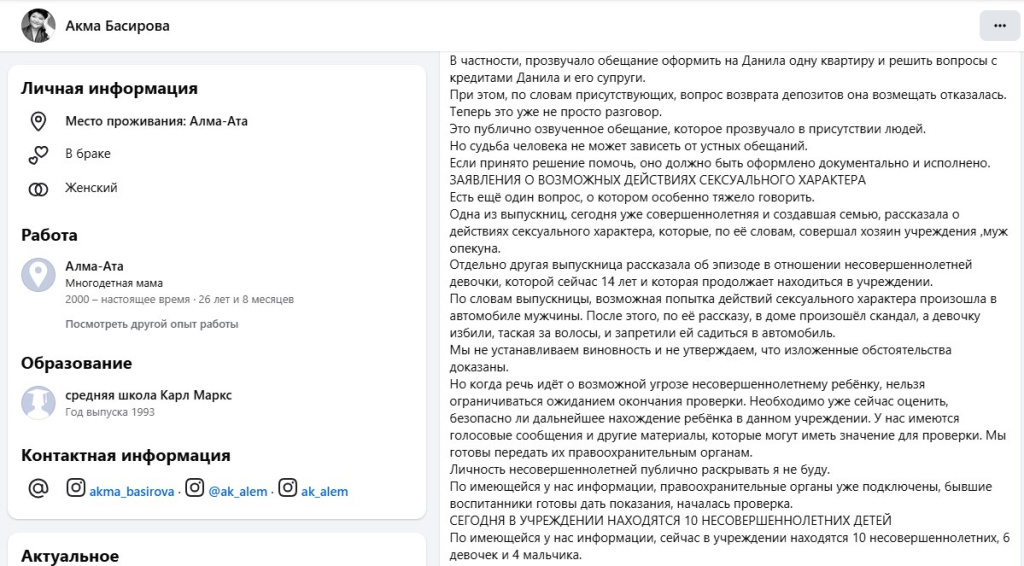Click the @ contact information icon
Image resolution: width=1024 pixels, height=566 pixels.
coord(39,488)
